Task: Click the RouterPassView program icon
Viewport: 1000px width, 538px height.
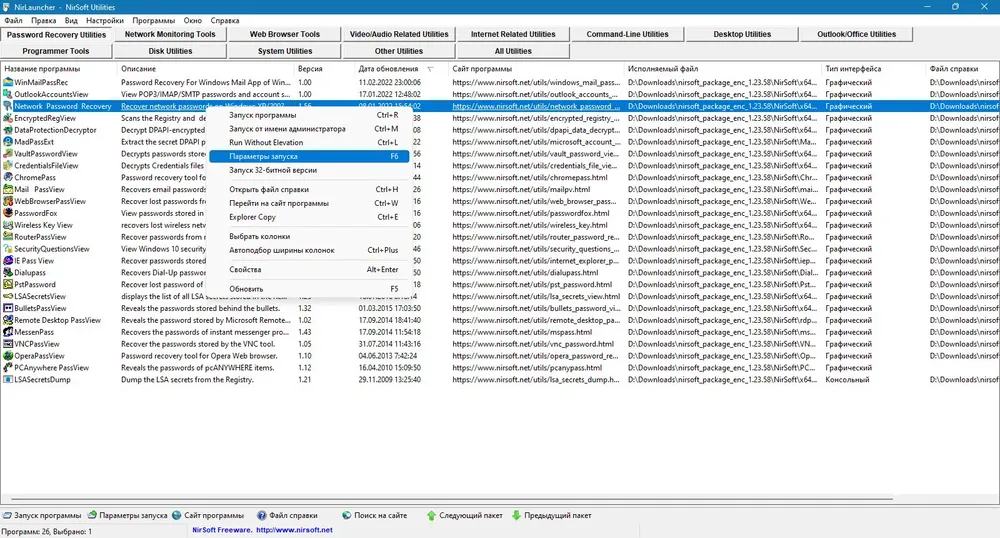Action: pos(8,237)
